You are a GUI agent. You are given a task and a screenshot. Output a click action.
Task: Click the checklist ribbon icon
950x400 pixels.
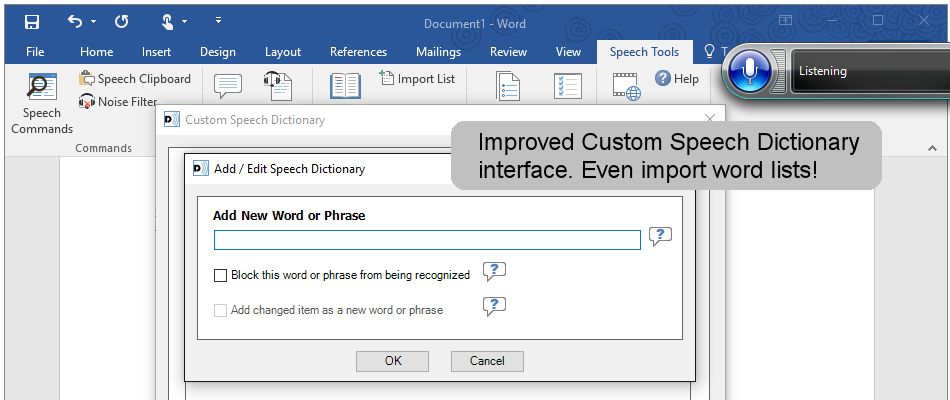(x=568, y=86)
